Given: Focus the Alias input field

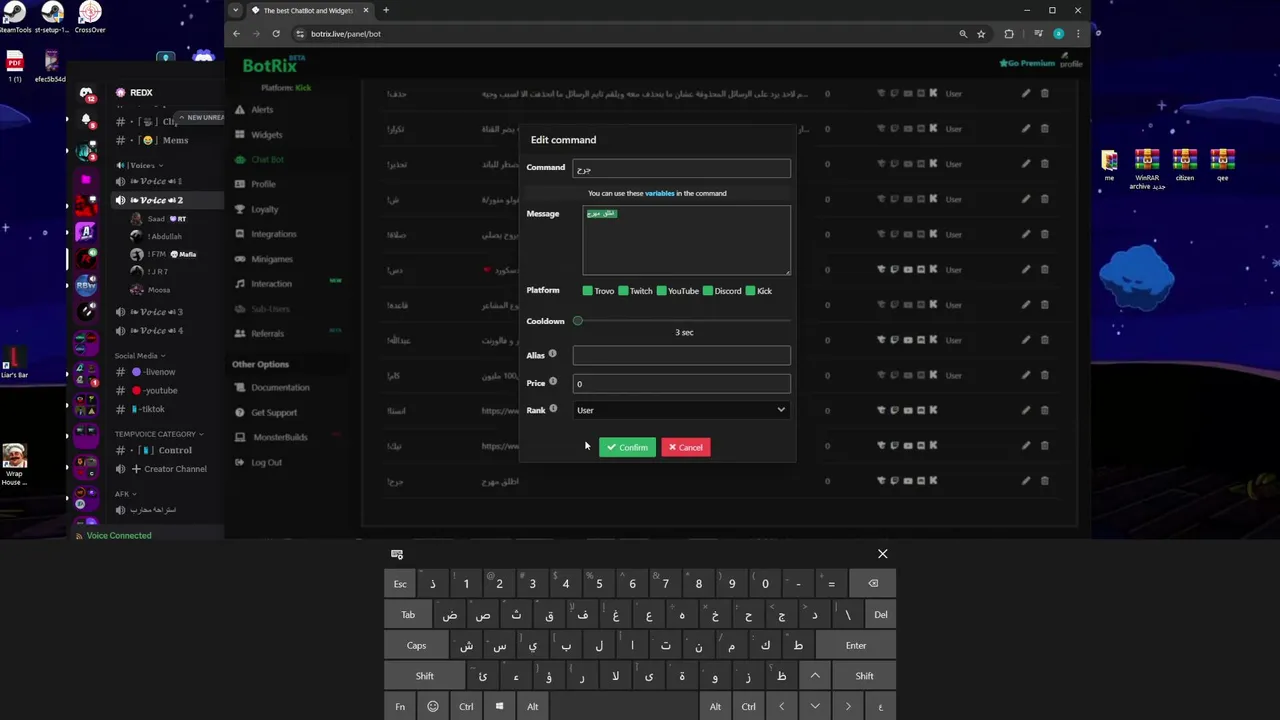Looking at the screenshot, I should 681,356.
